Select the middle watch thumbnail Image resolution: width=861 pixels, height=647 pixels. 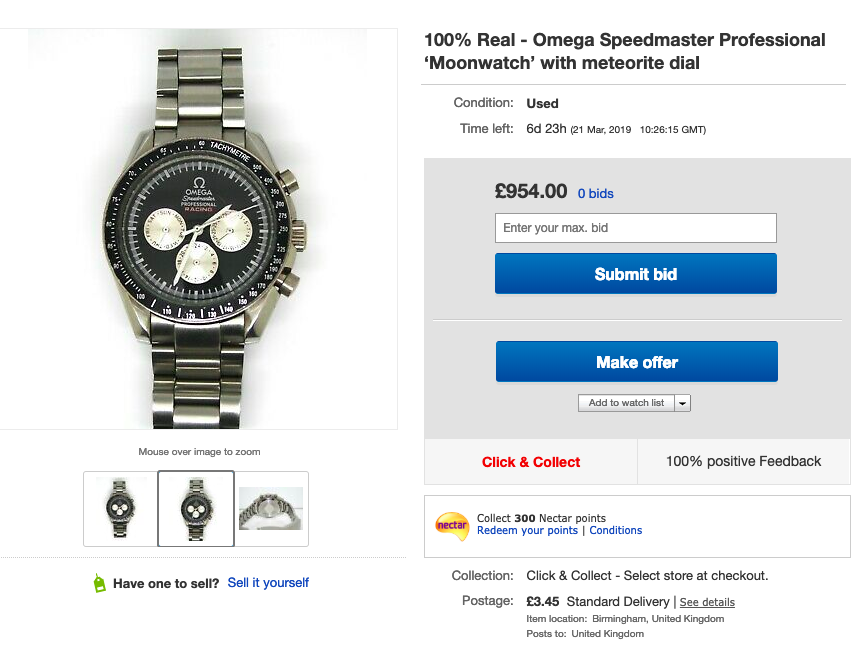click(196, 509)
